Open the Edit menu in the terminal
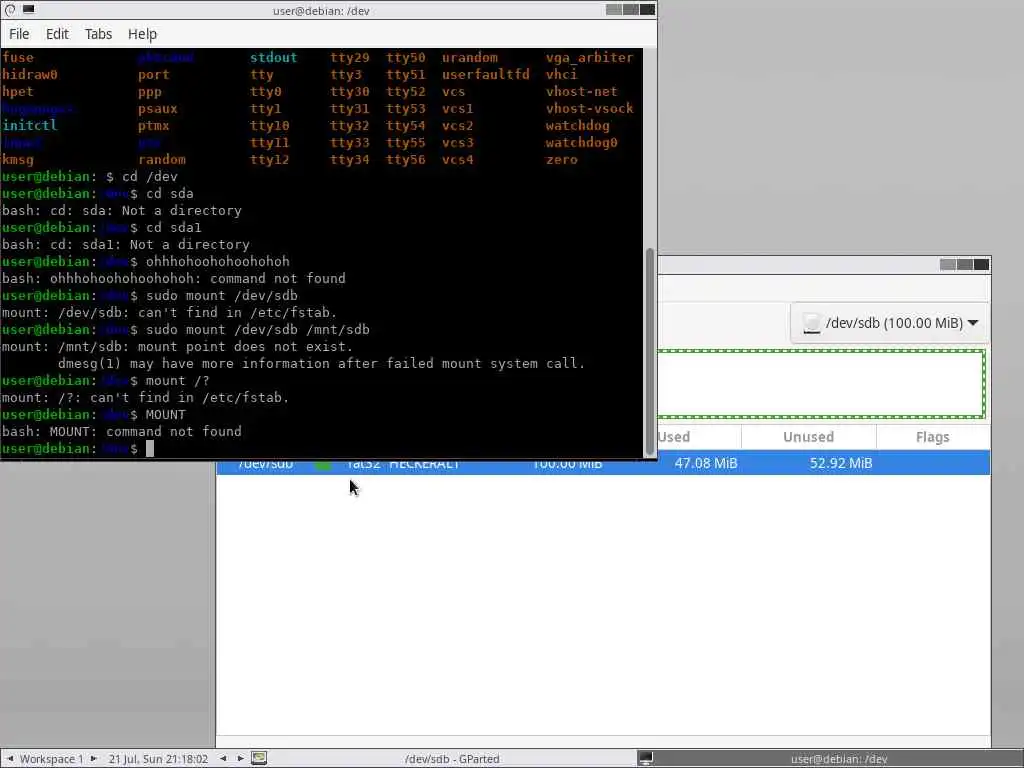 57,34
